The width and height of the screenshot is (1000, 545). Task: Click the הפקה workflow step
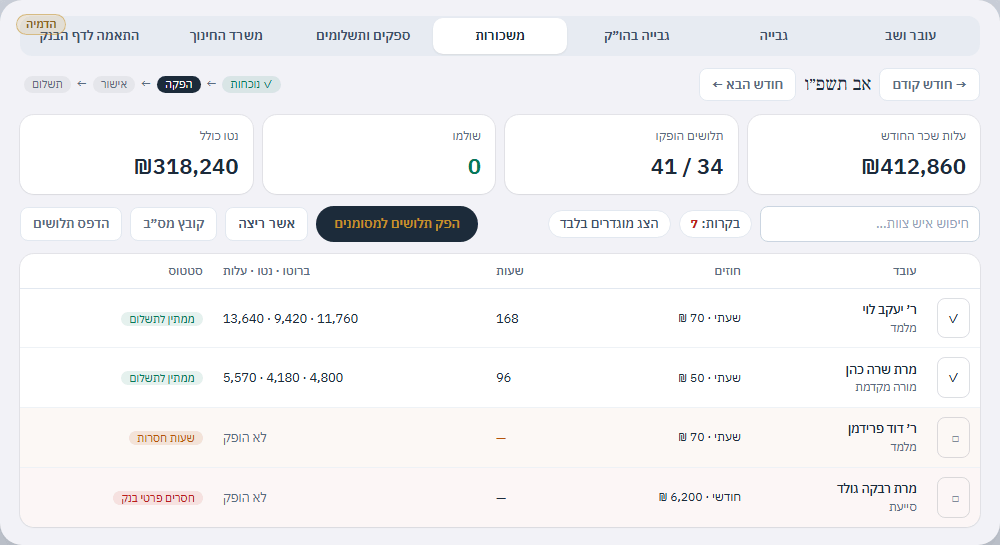pyautogui.click(x=179, y=84)
